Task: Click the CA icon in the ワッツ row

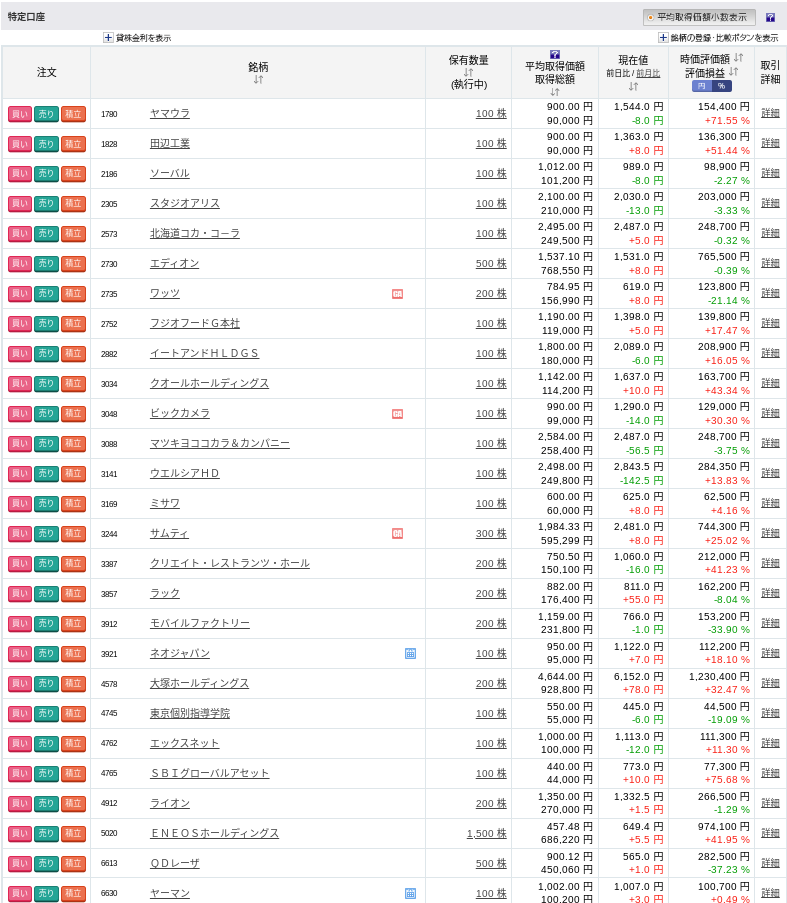Action: tap(397, 294)
